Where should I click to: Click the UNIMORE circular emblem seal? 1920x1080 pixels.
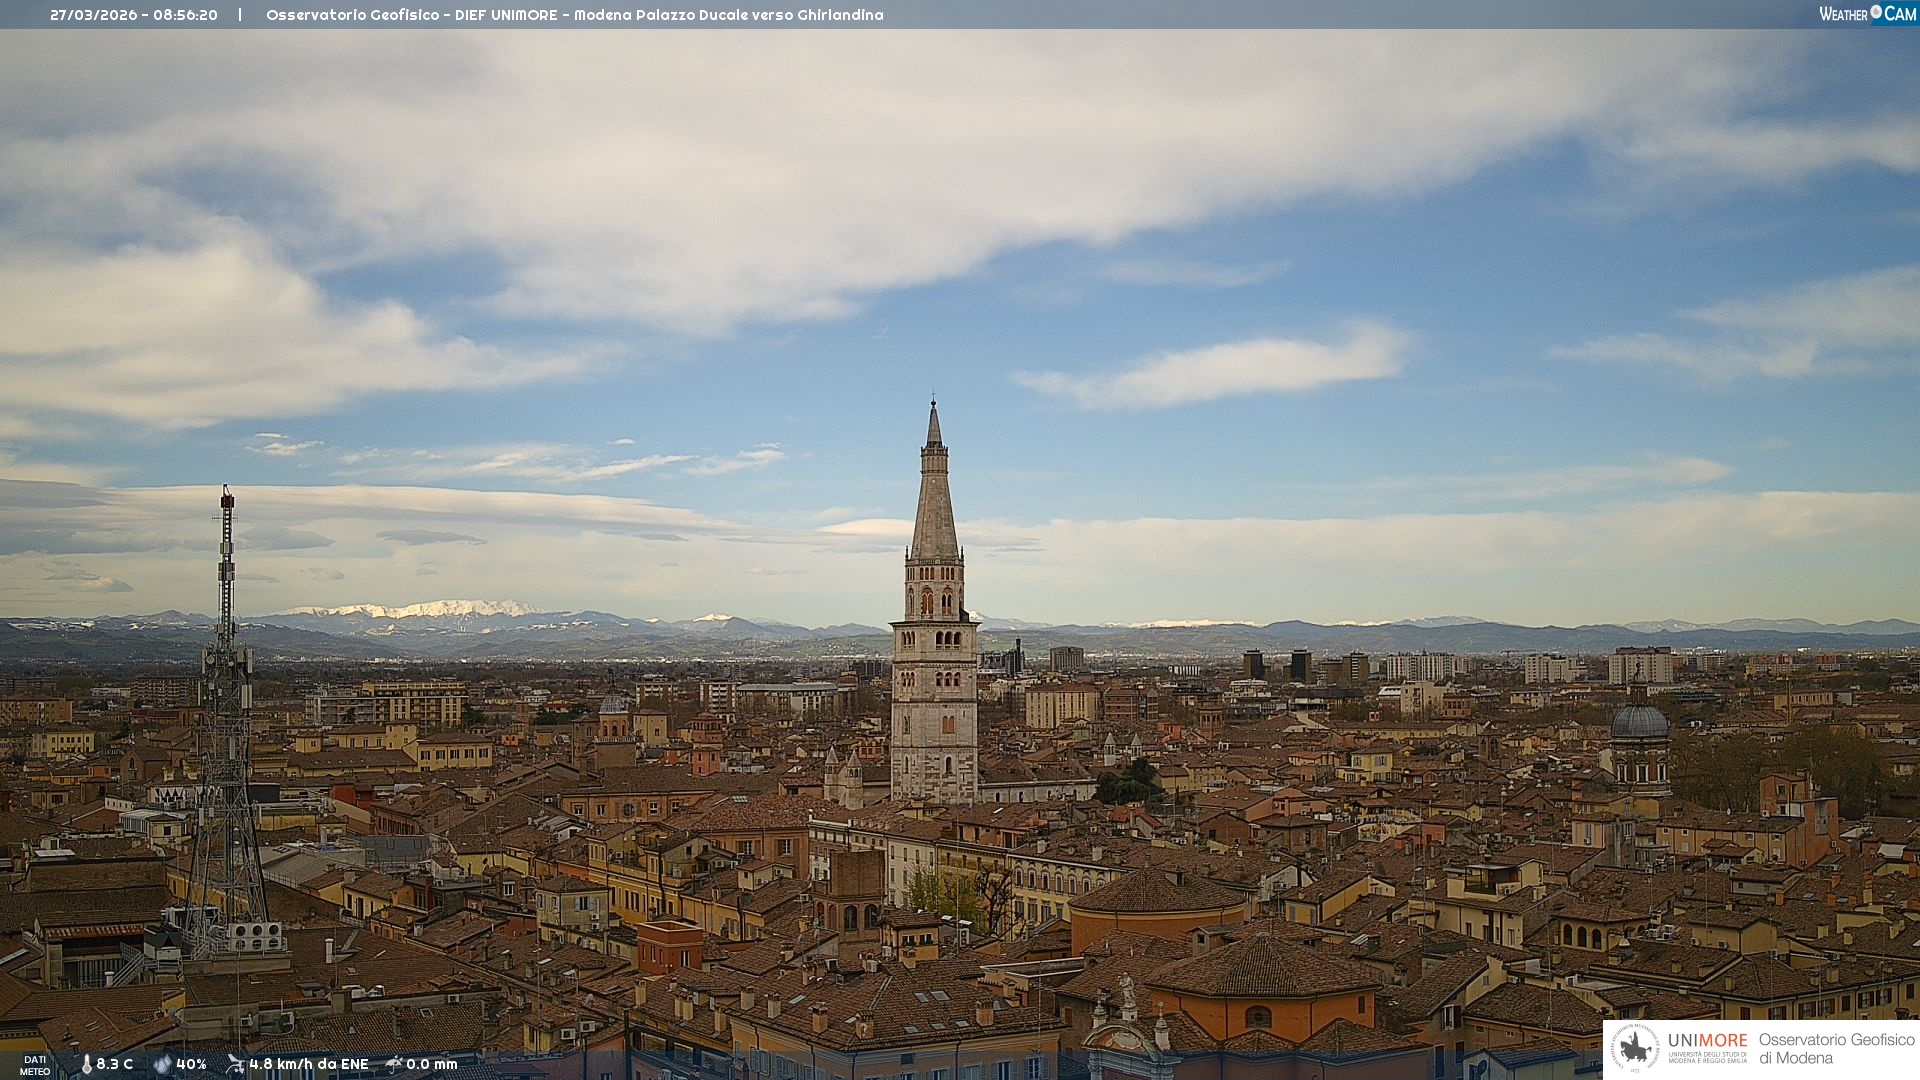point(1635,1048)
